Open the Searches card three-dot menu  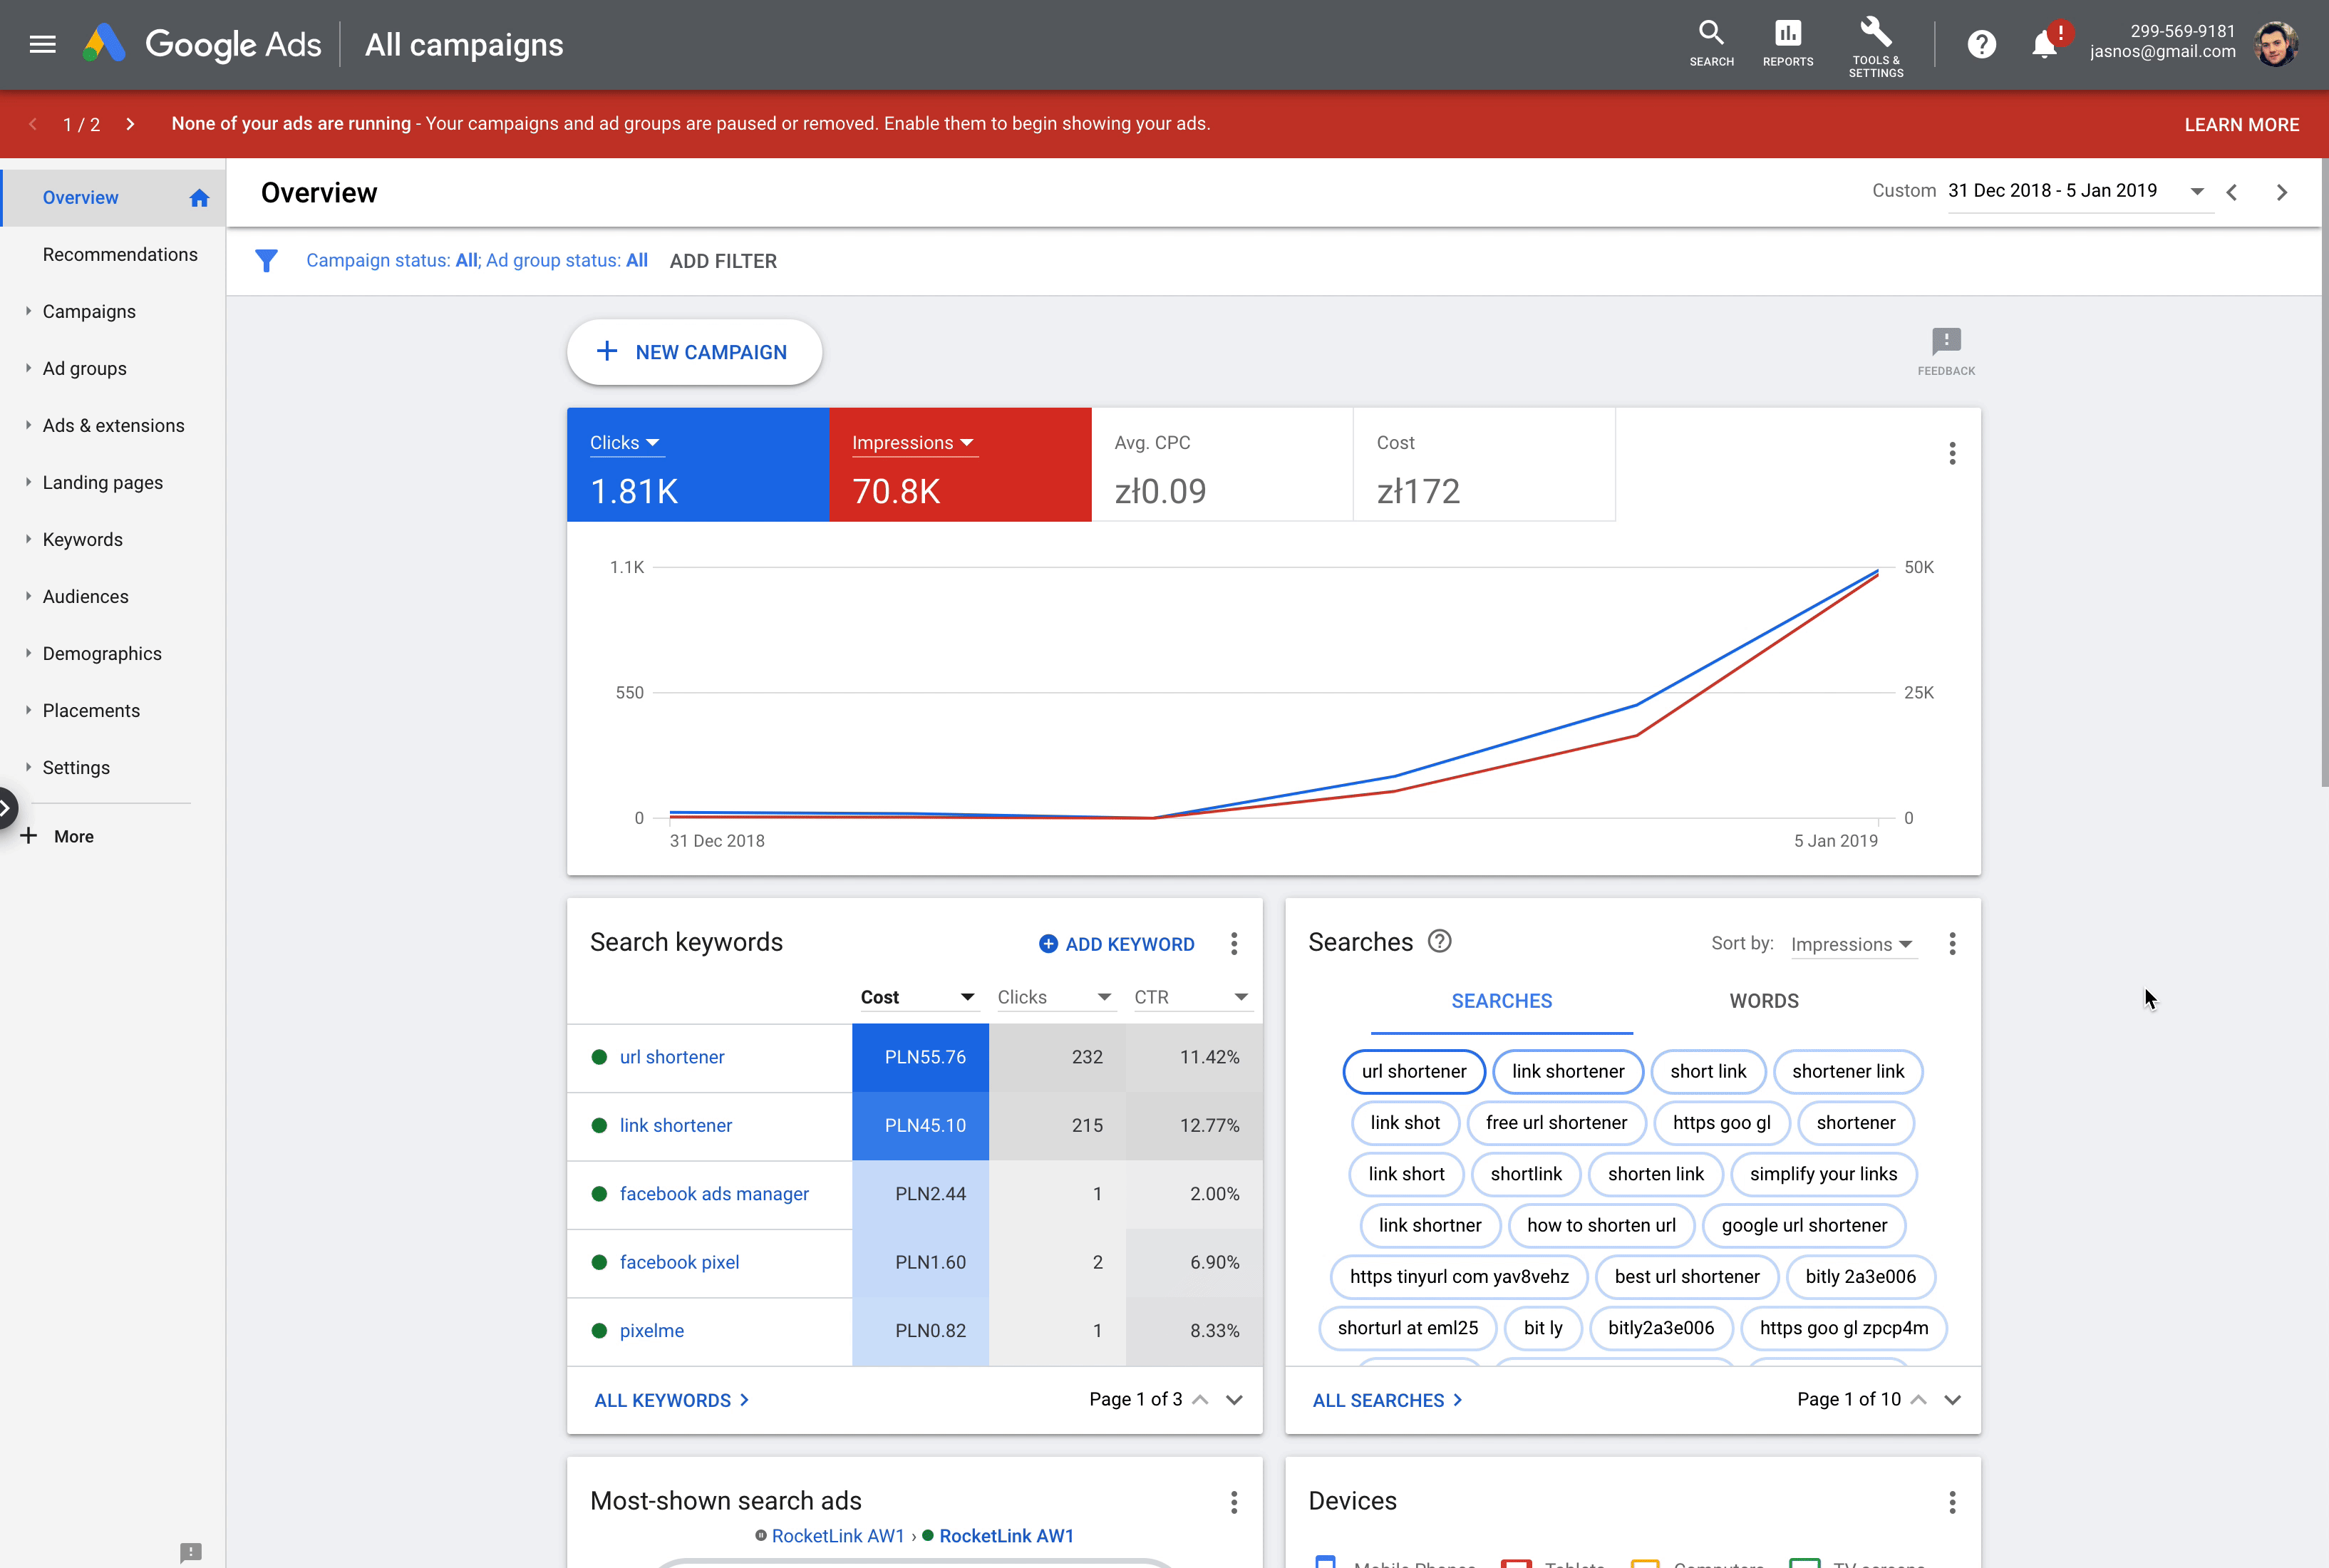click(x=1952, y=943)
